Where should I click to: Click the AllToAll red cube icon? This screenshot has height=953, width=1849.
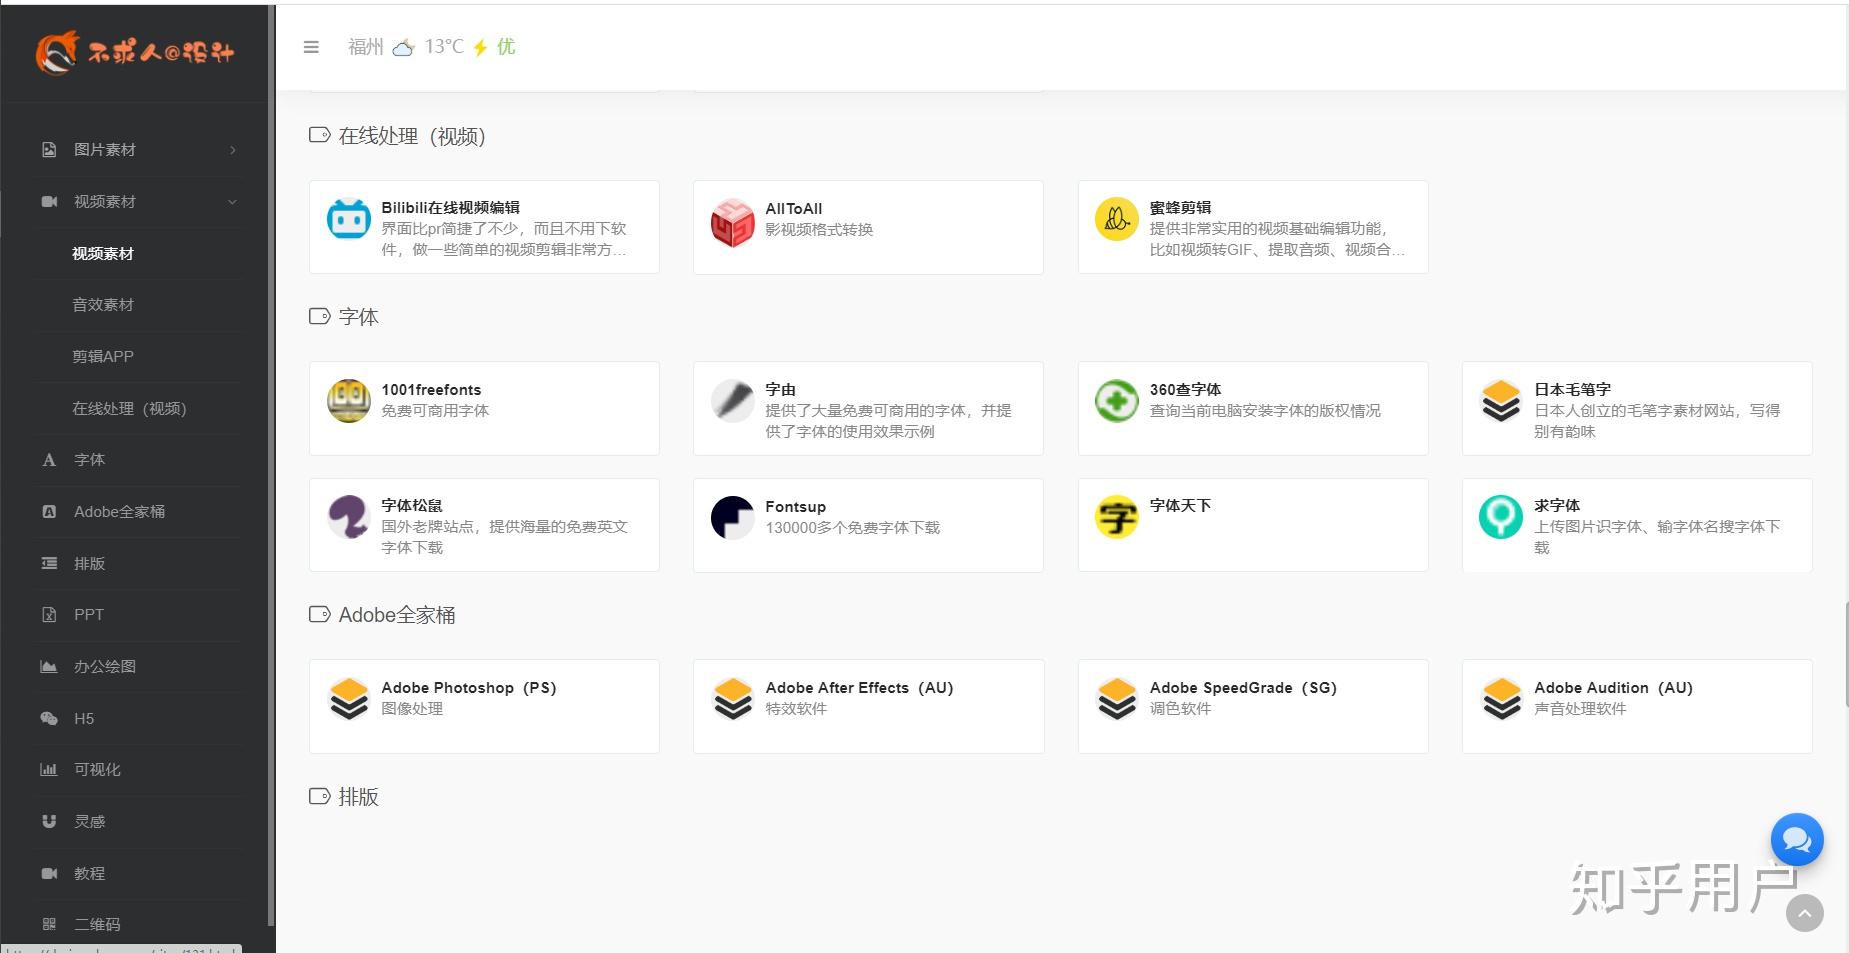click(733, 222)
